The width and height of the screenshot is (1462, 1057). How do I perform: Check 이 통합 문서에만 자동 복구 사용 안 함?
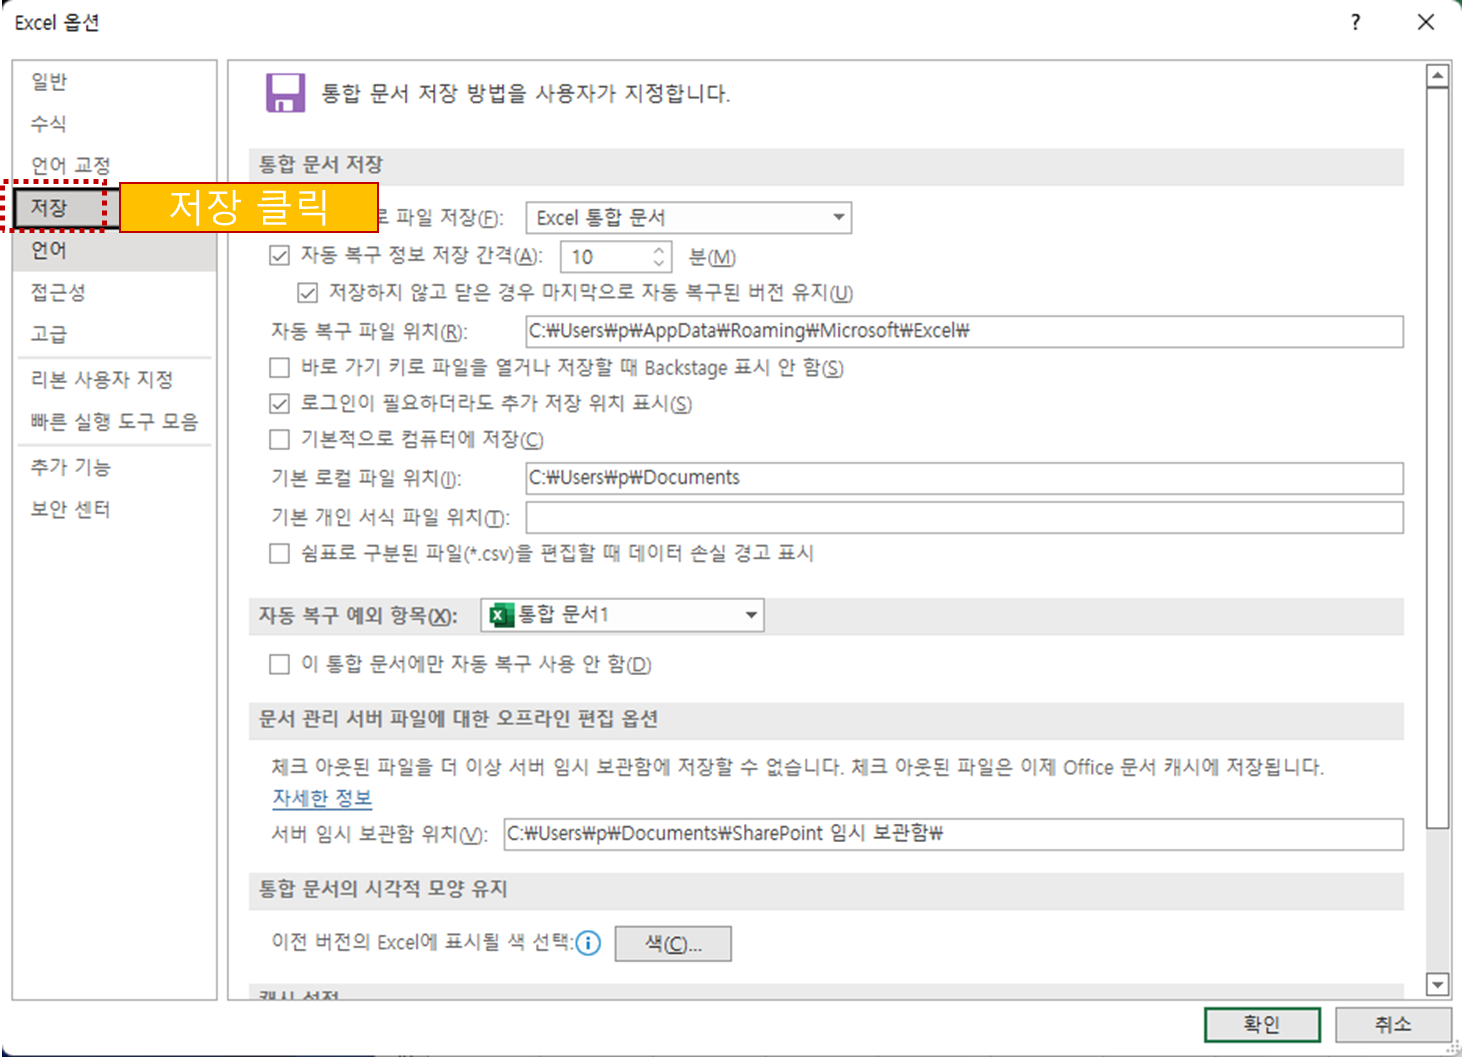tap(277, 663)
